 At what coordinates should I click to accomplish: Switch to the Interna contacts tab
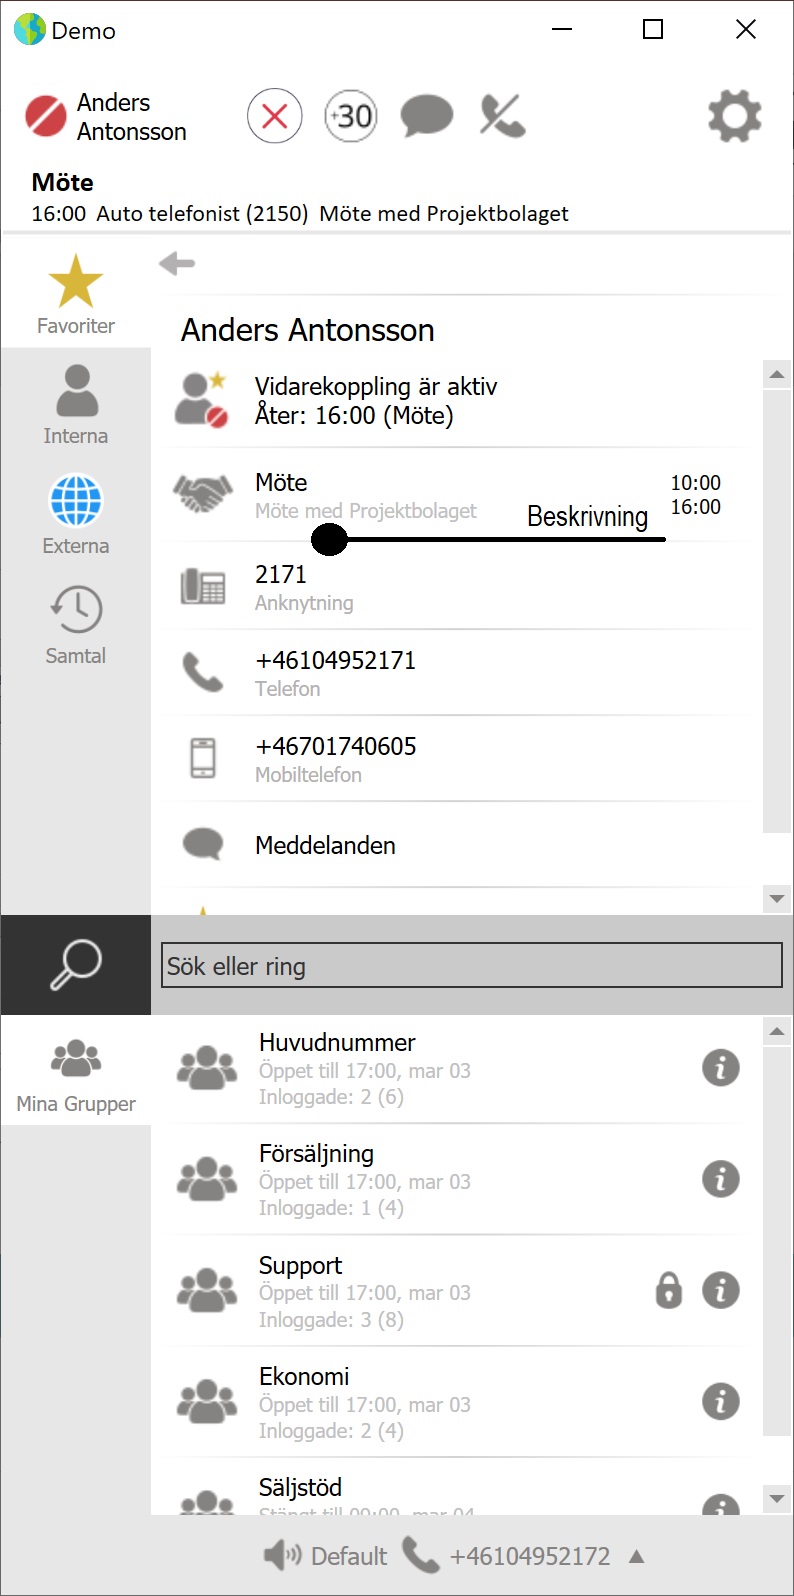[x=76, y=405]
